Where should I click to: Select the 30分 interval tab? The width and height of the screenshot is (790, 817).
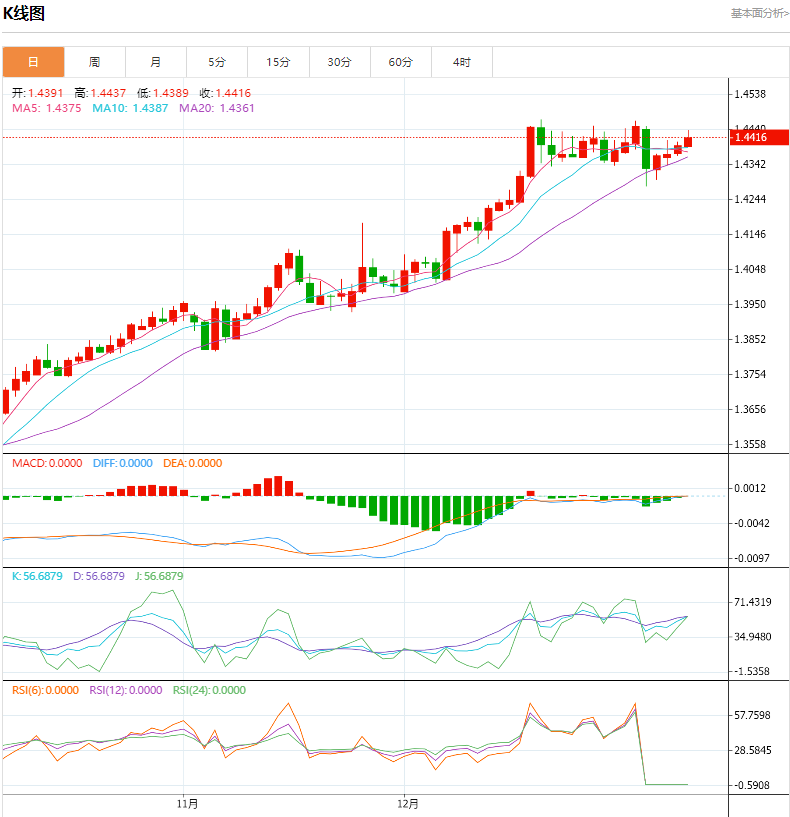(x=339, y=62)
